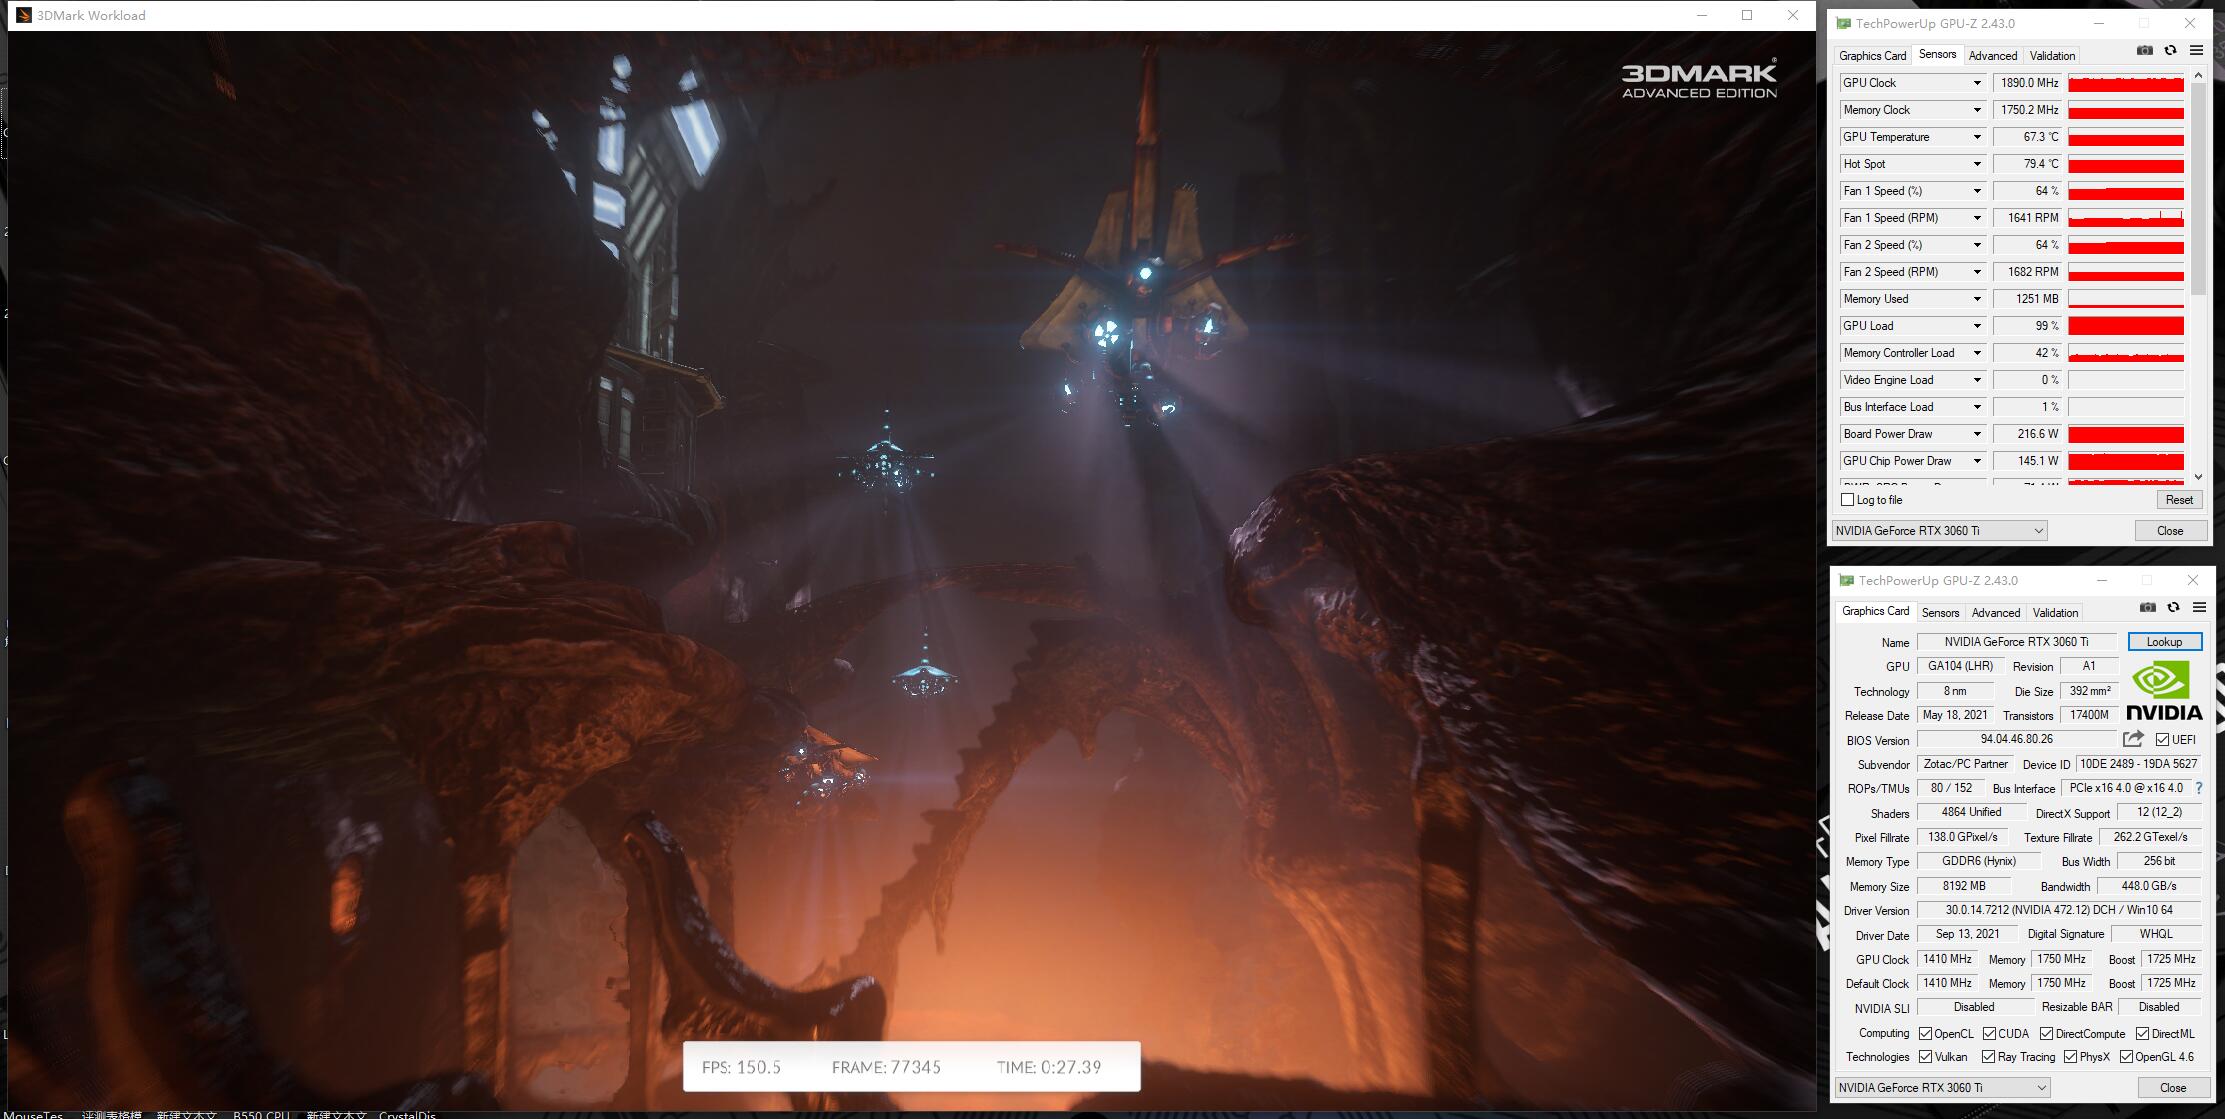Image resolution: width=2225 pixels, height=1119 pixels.
Task: Expand the GPU Clock sensor dropdown
Action: (x=1976, y=83)
